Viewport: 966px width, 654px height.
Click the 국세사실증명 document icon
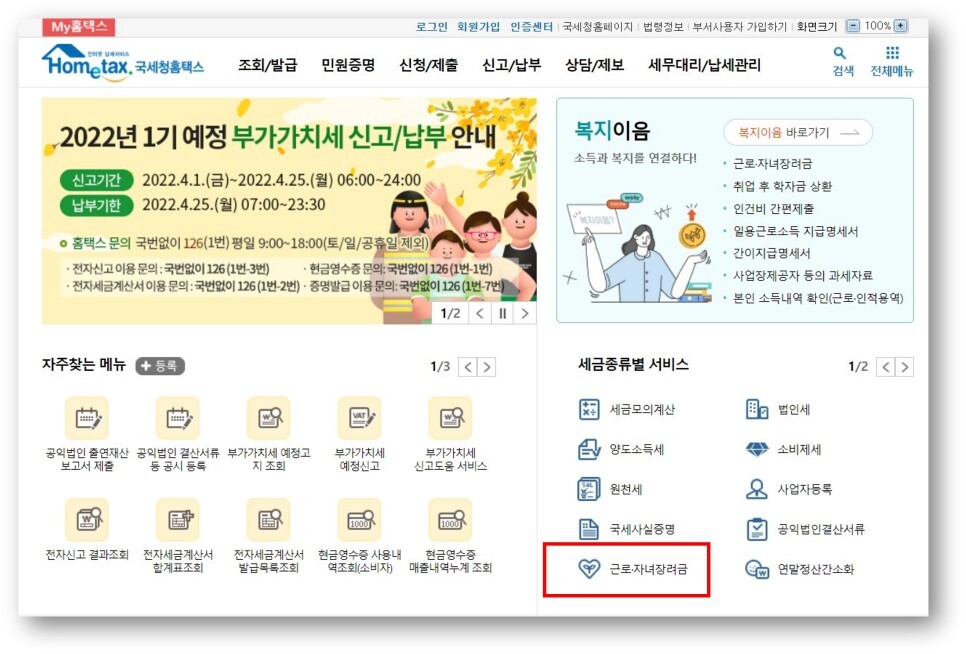pos(589,529)
